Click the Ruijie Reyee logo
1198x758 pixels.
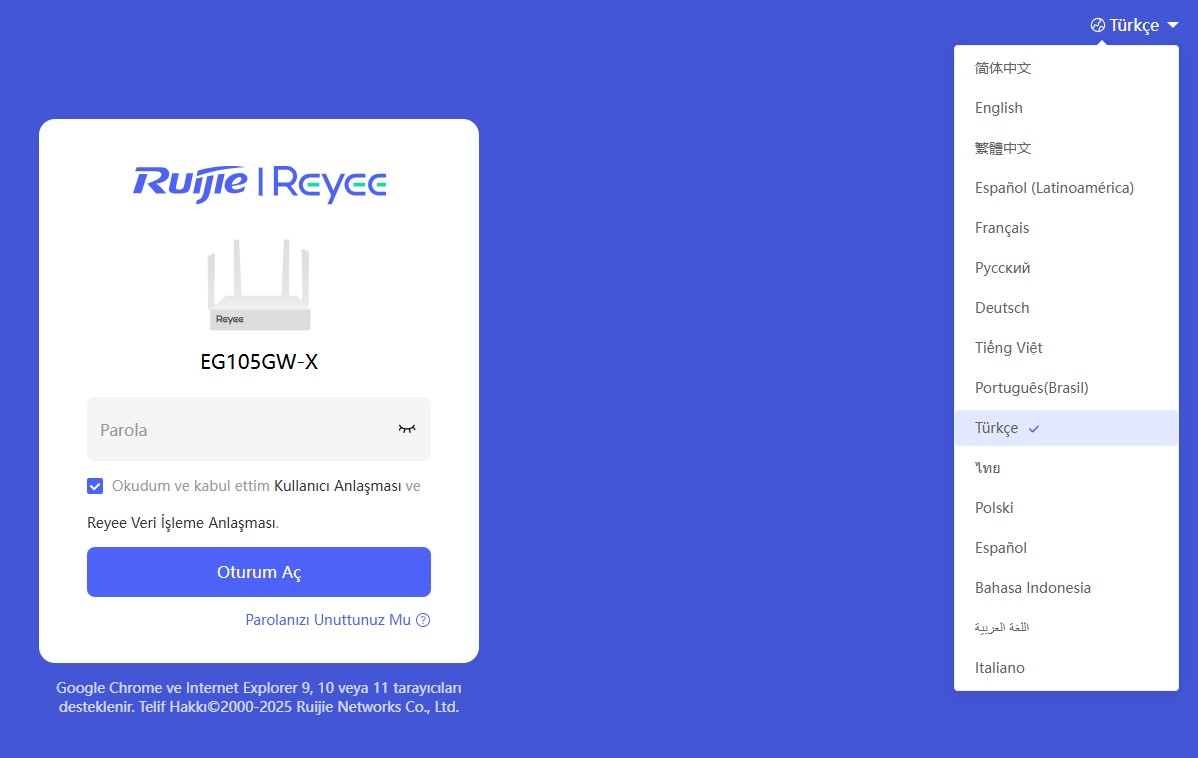259,184
